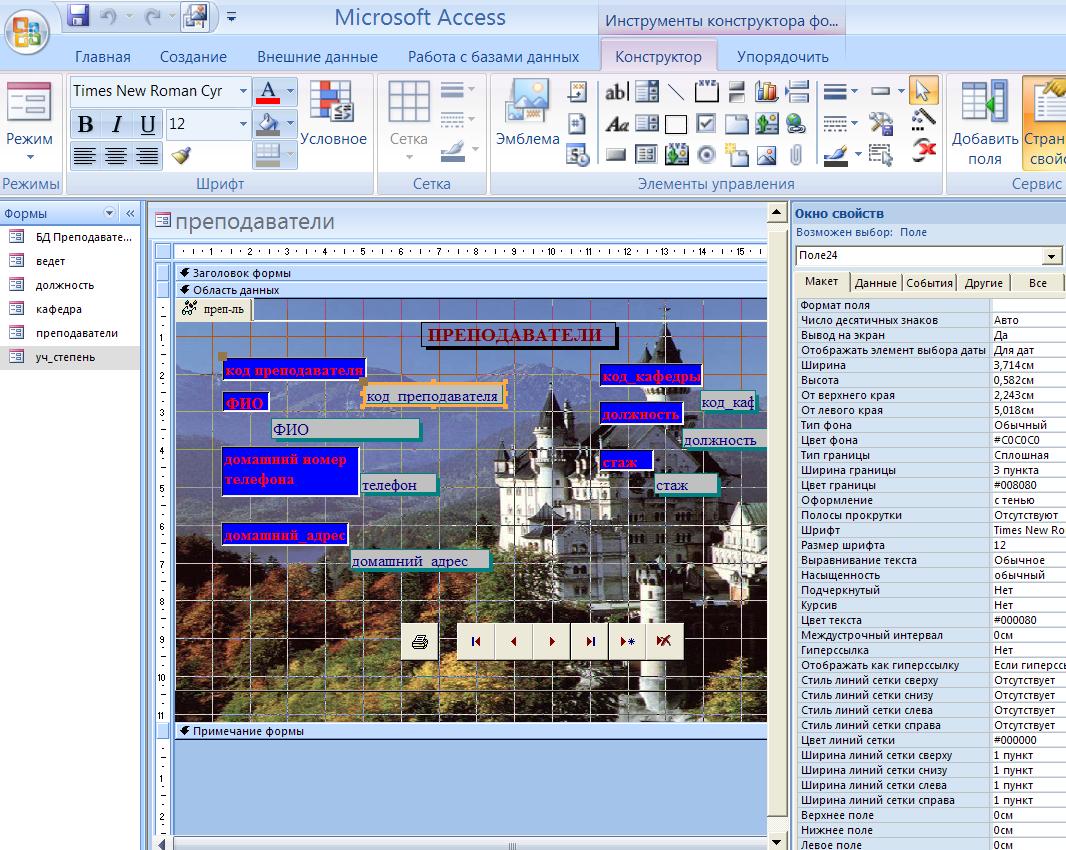Select the Text Box (ab|) control tool
The height and width of the screenshot is (850, 1066).
(616, 91)
